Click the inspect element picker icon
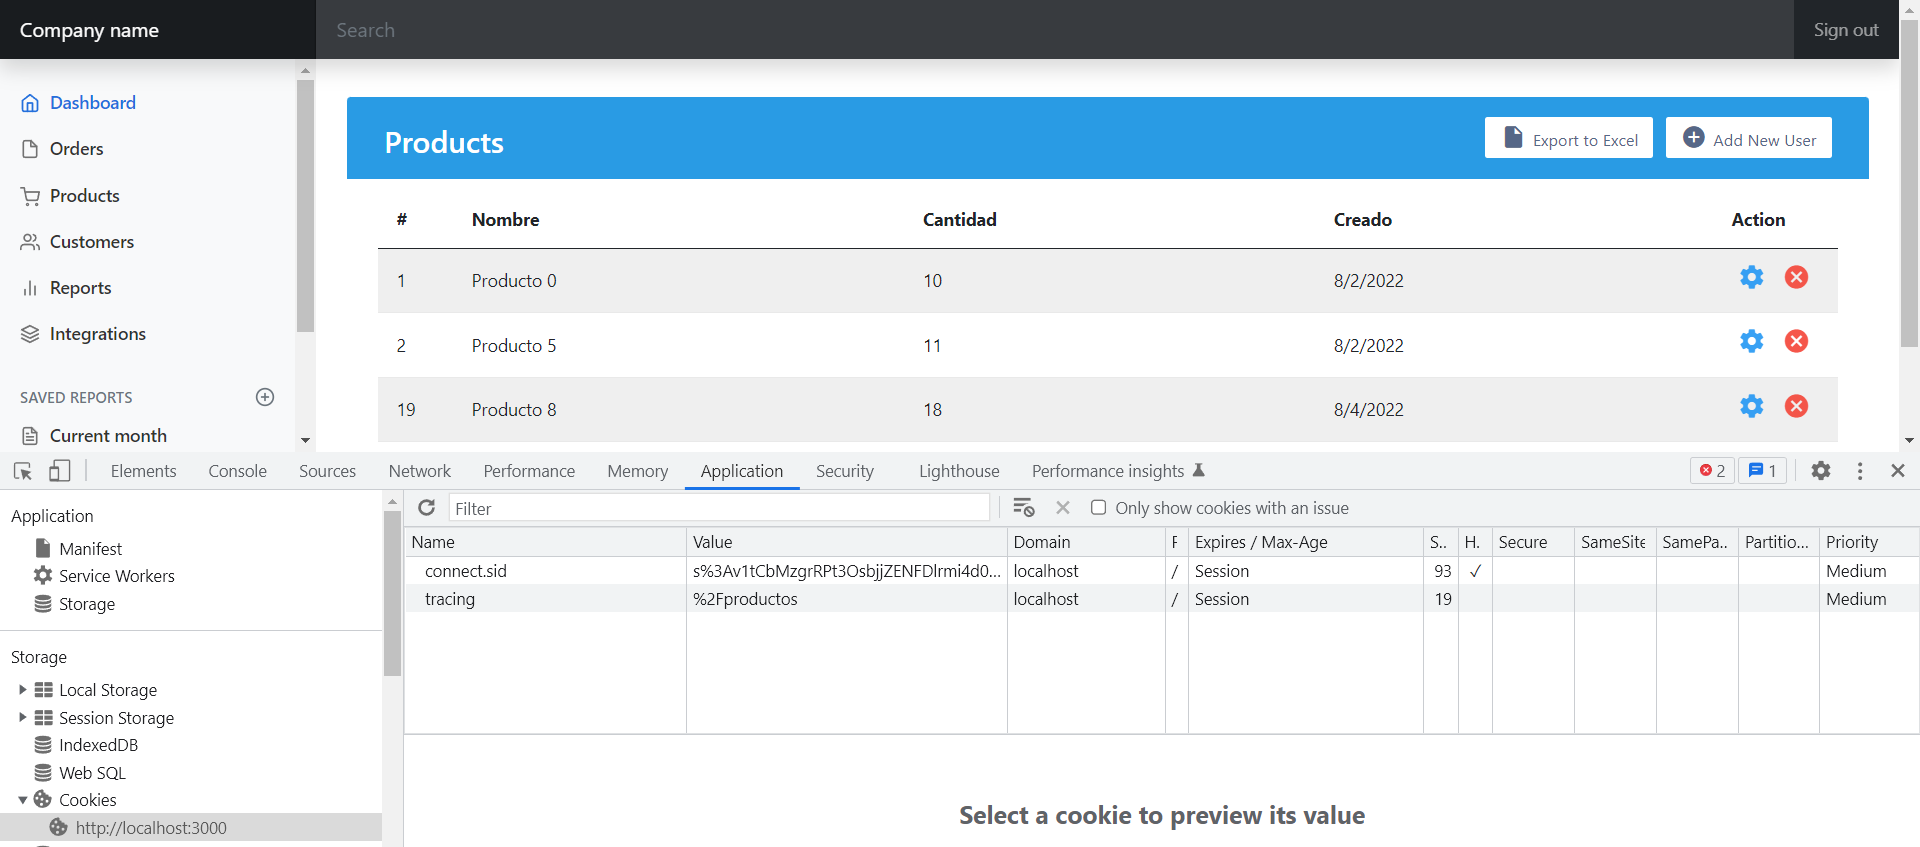This screenshot has width=1920, height=847. [x=23, y=471]
